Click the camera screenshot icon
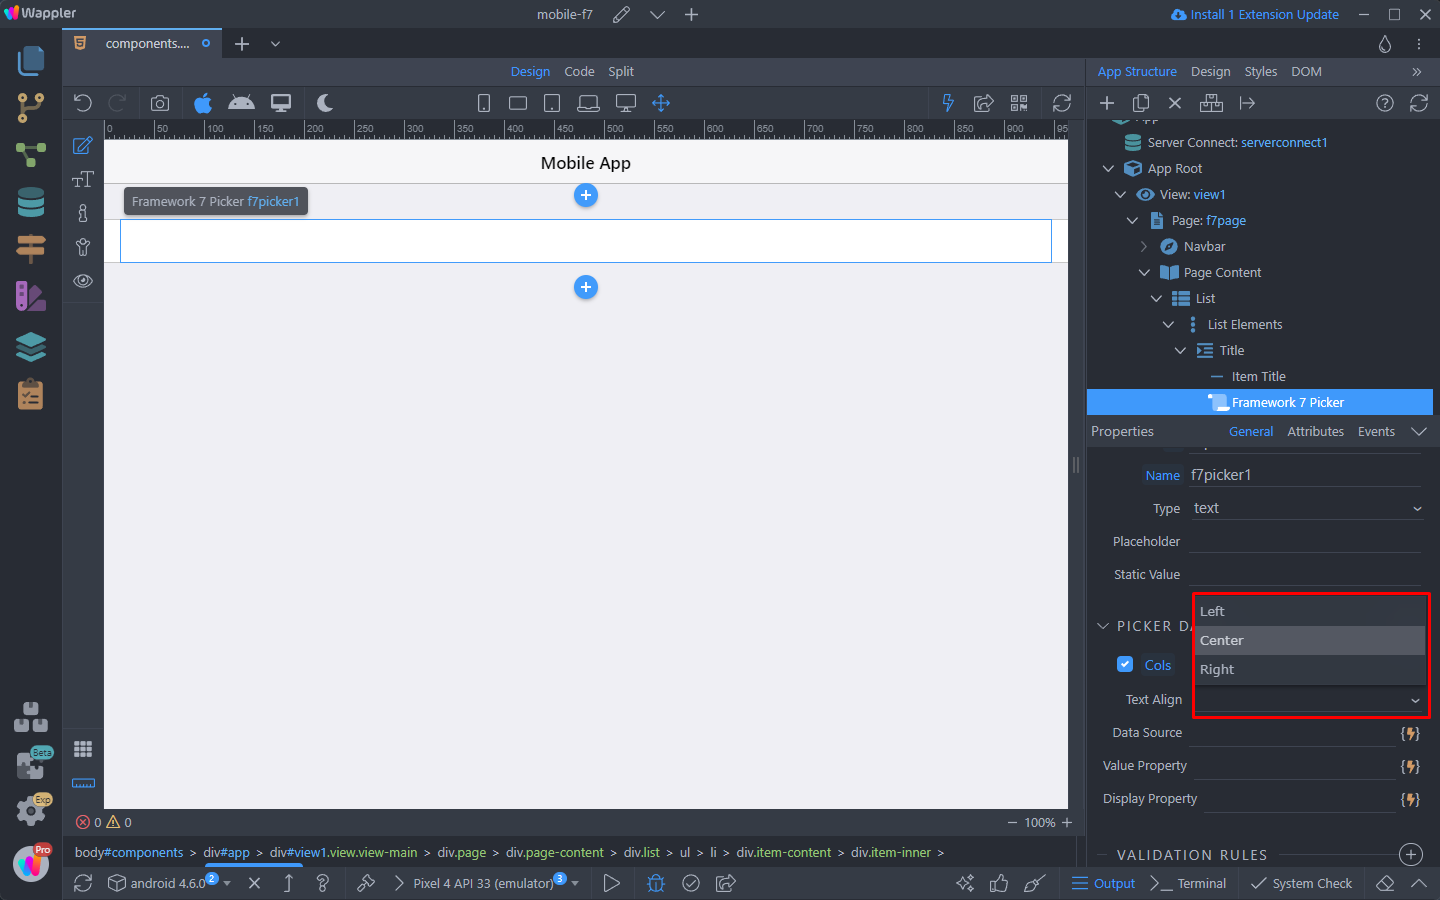1440x900 pixels. 160,103
